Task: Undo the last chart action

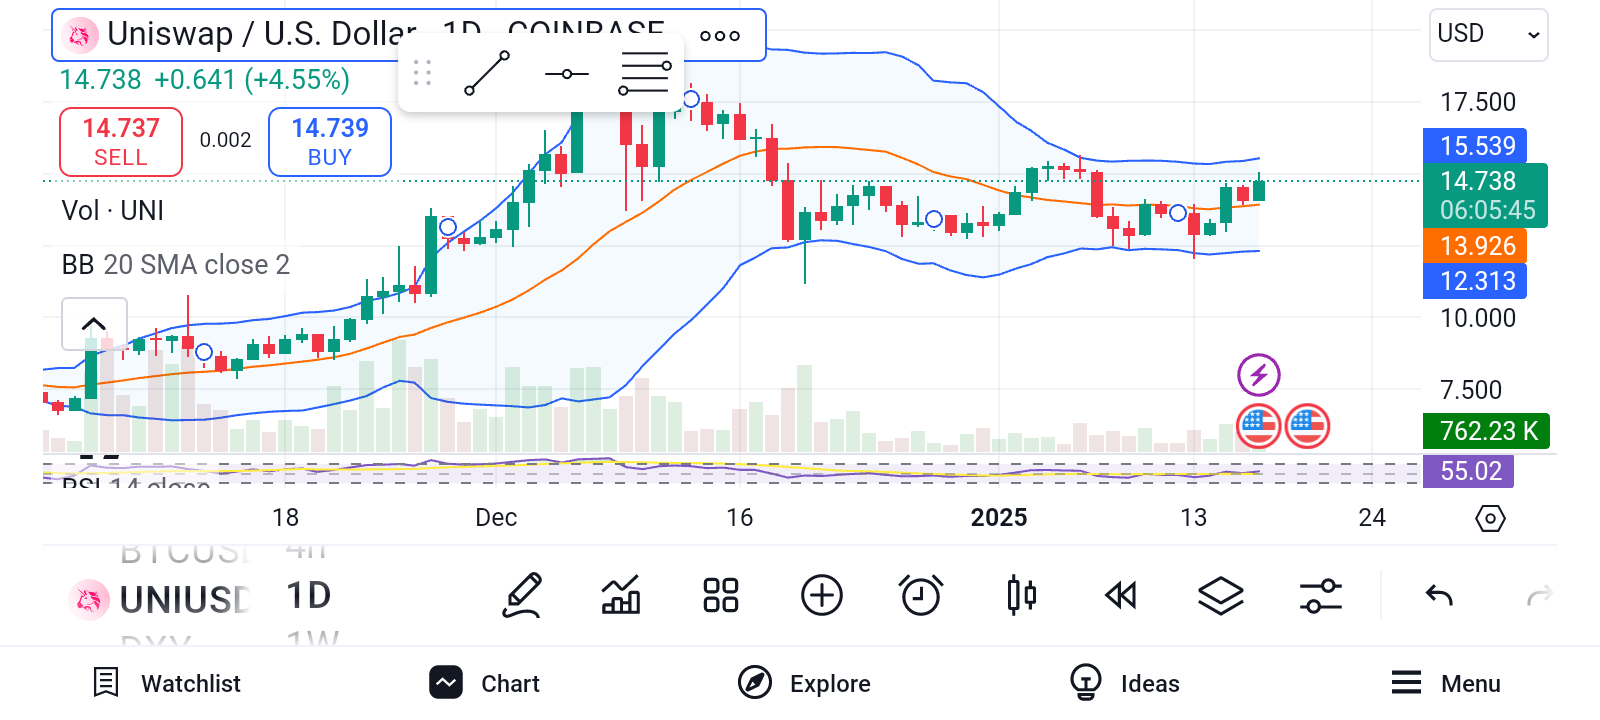Action: tap(1439, 596)
